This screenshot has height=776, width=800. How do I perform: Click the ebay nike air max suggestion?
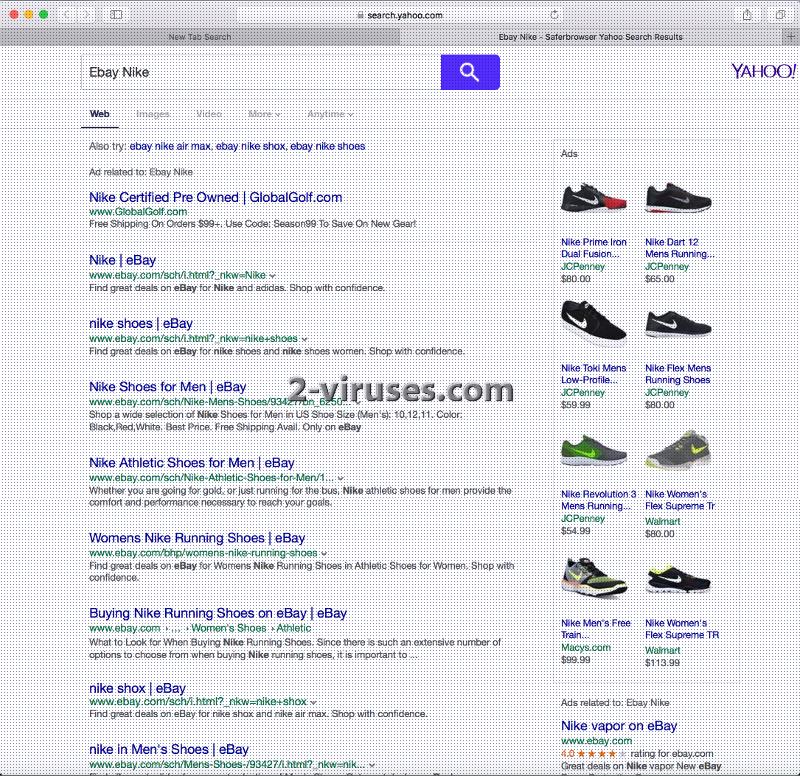pos(170,146)
